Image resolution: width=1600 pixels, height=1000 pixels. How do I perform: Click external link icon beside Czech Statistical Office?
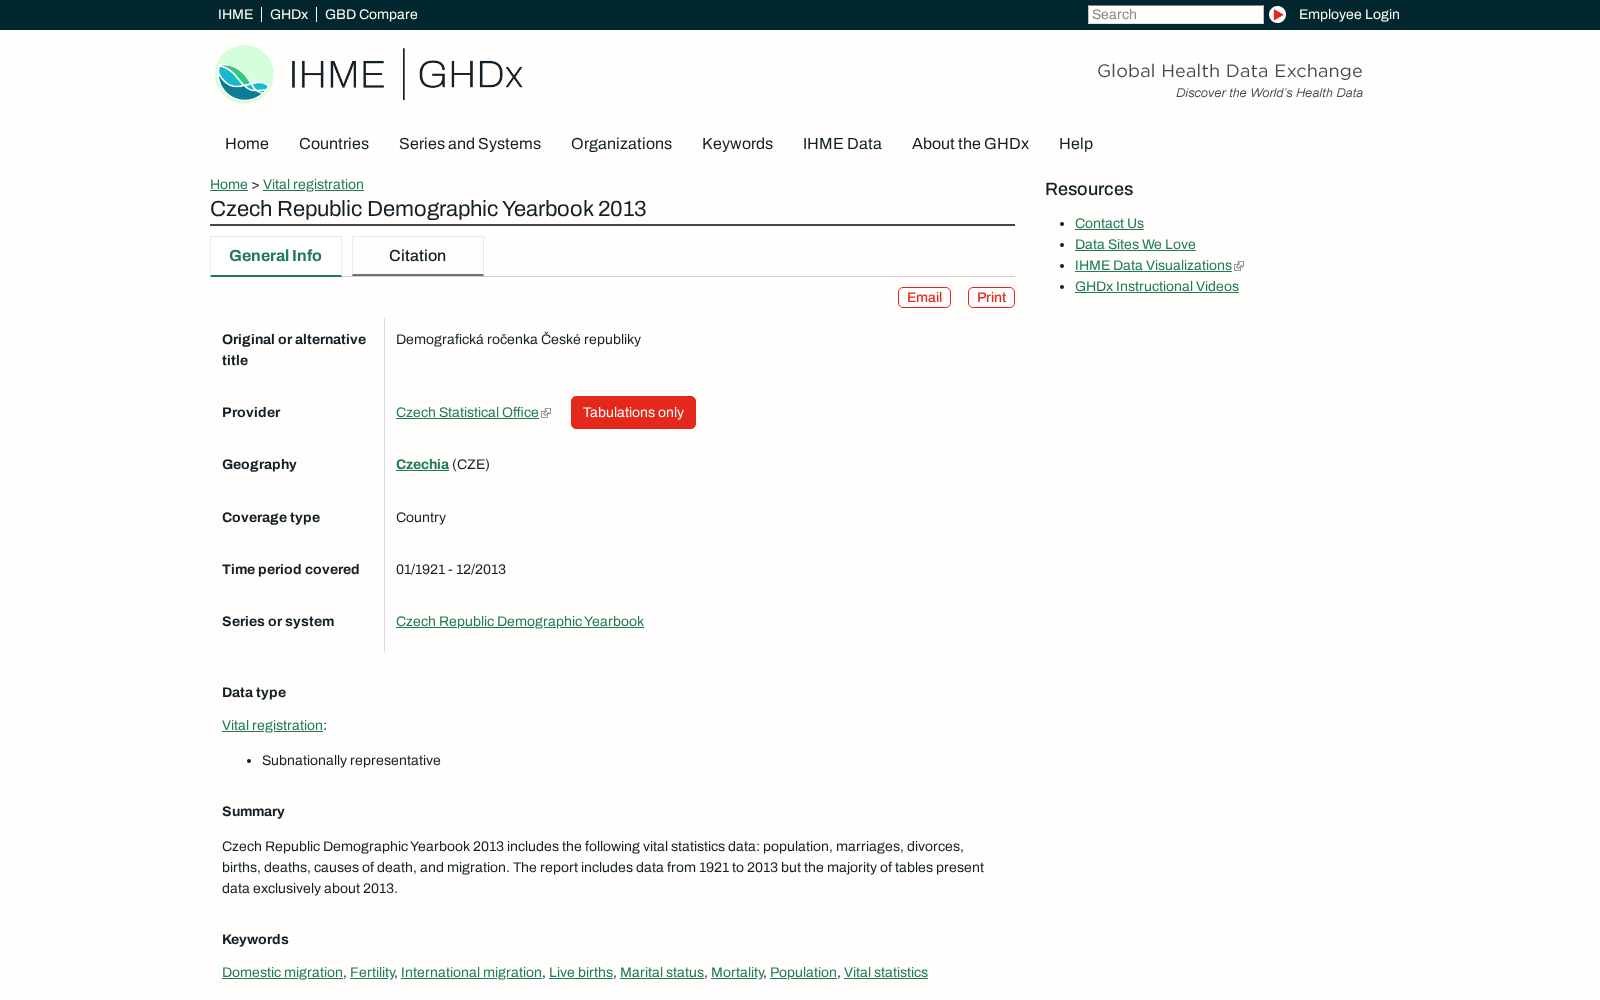[x=546, y=413]
